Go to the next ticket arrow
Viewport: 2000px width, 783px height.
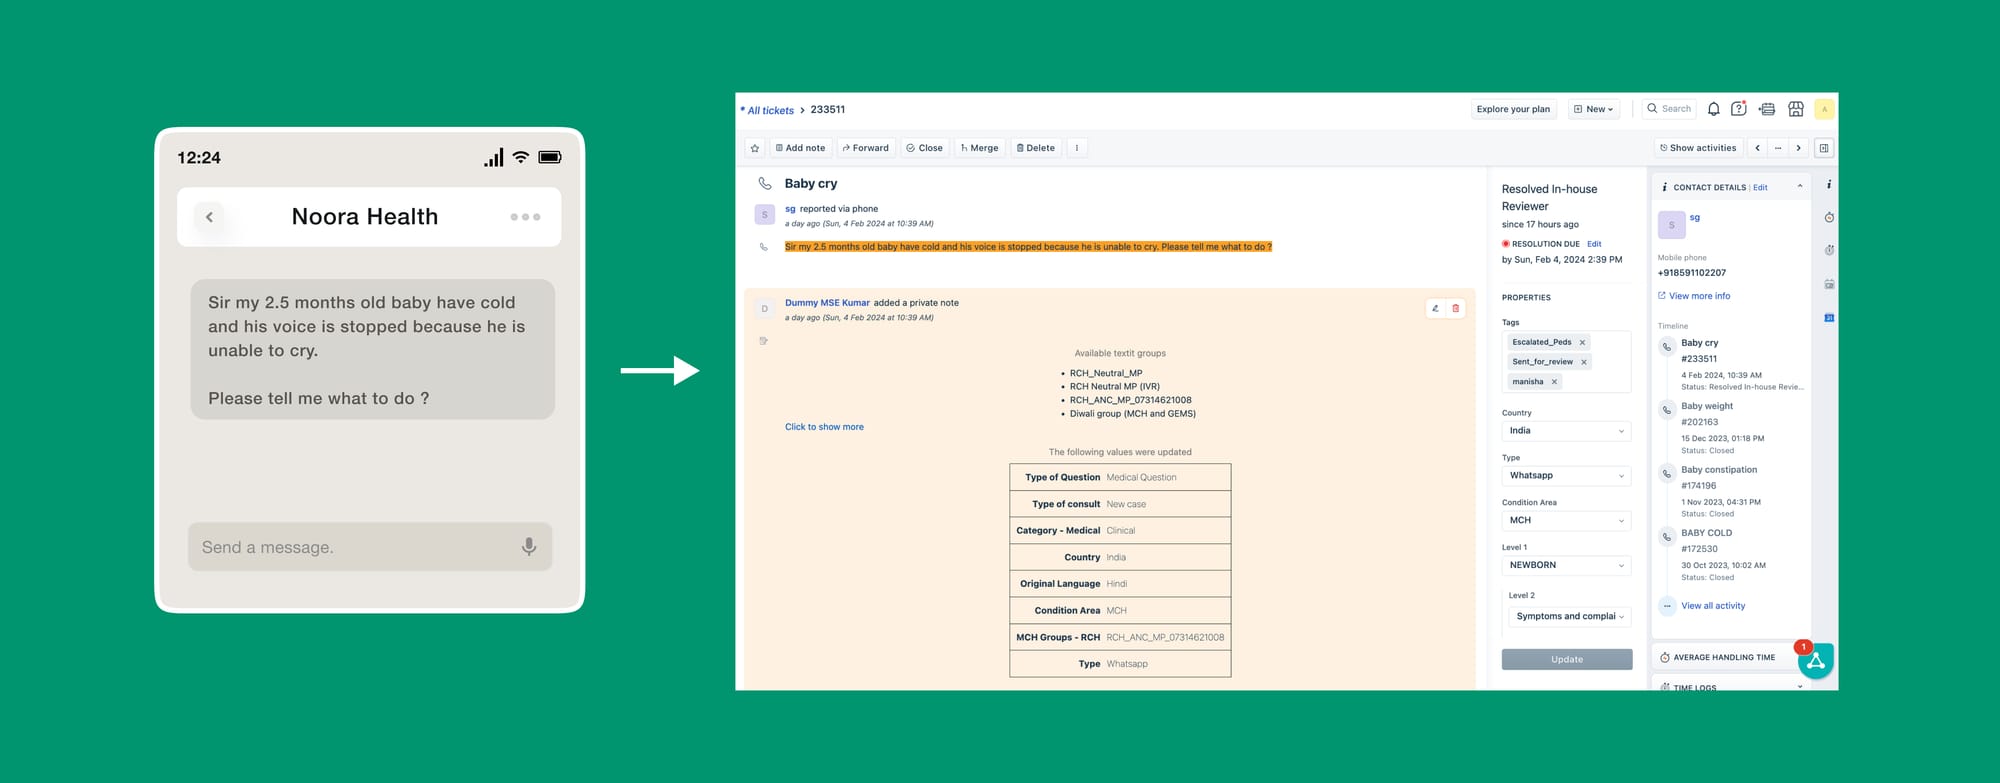[x=1798, y=148]
